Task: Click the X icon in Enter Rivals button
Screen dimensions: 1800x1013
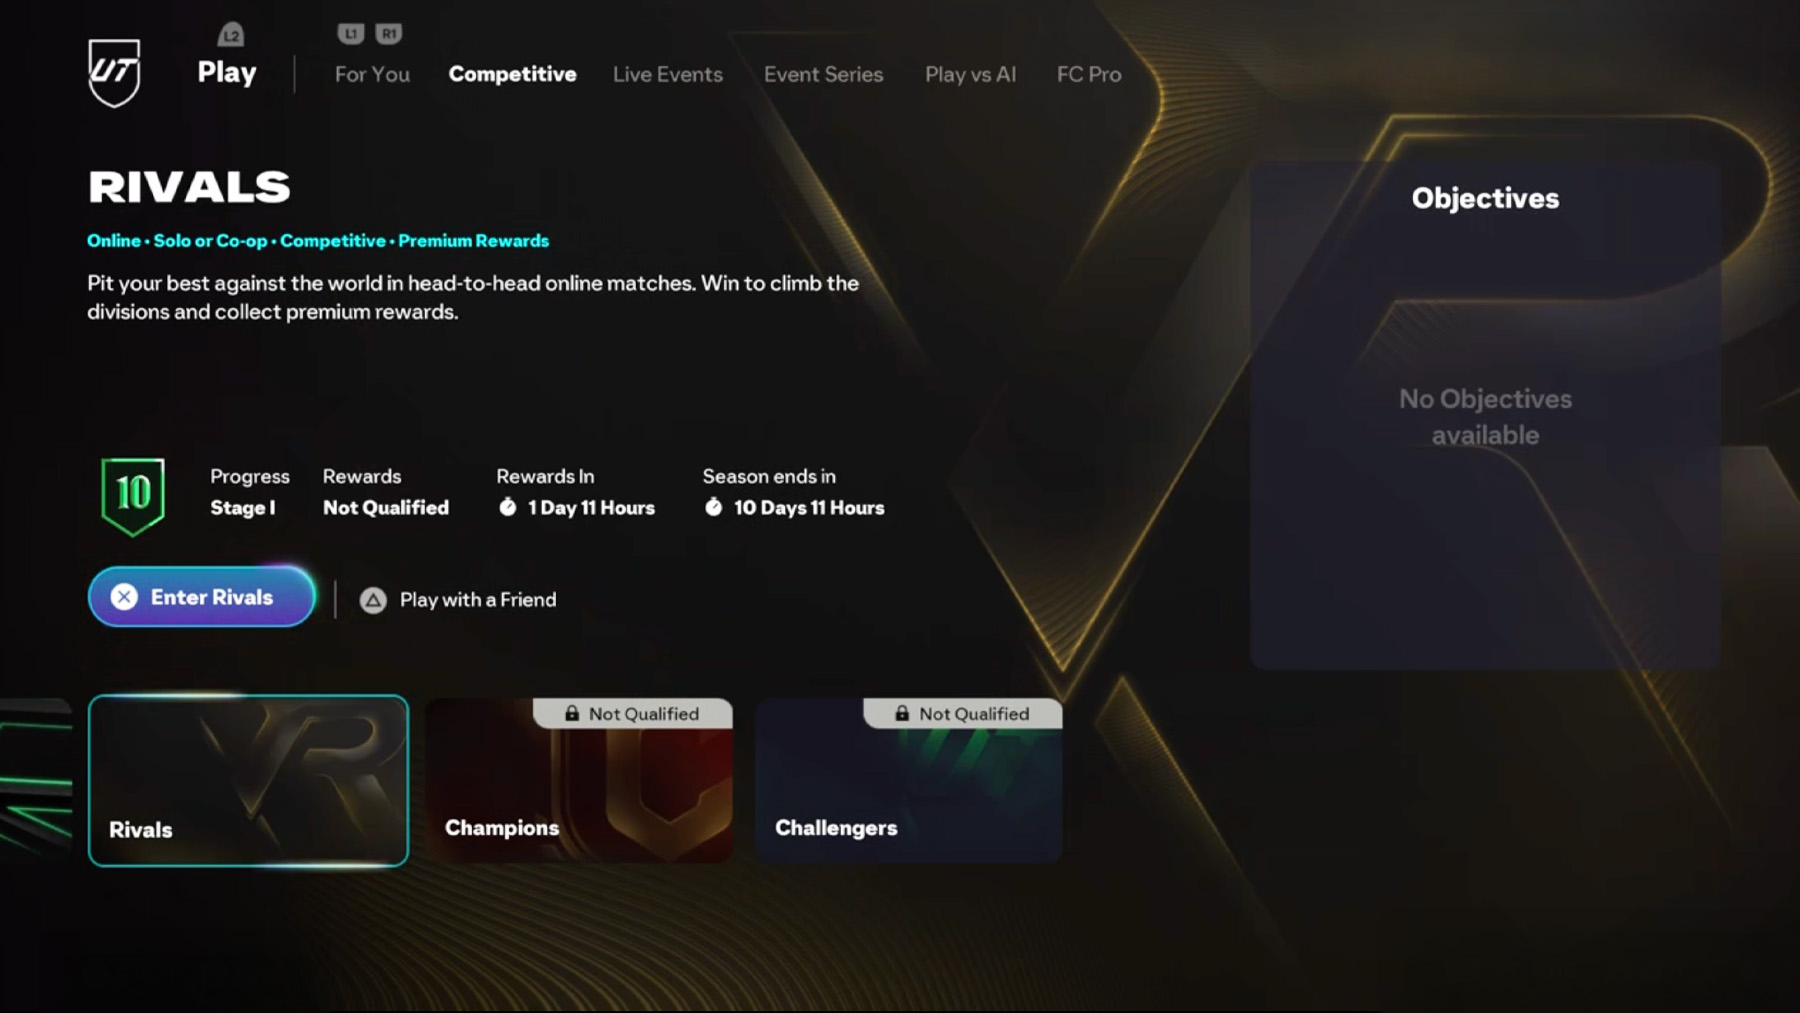Action: tap(124, 597)
